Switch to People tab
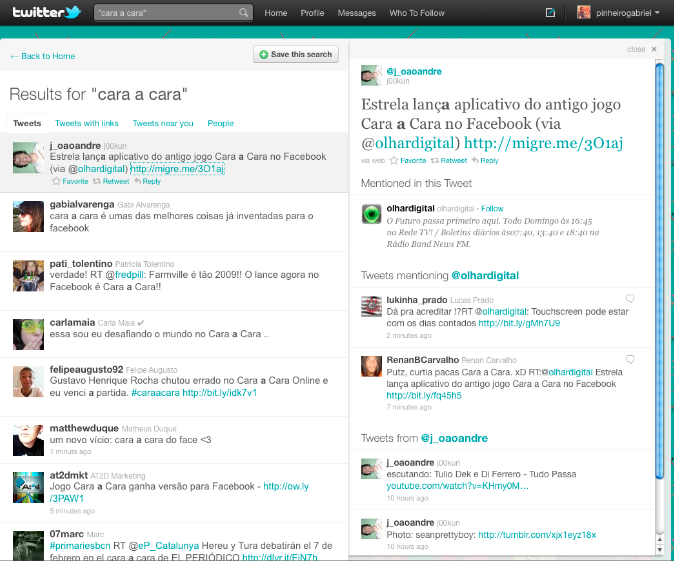 pyautogui.click(x=221, y=123)
